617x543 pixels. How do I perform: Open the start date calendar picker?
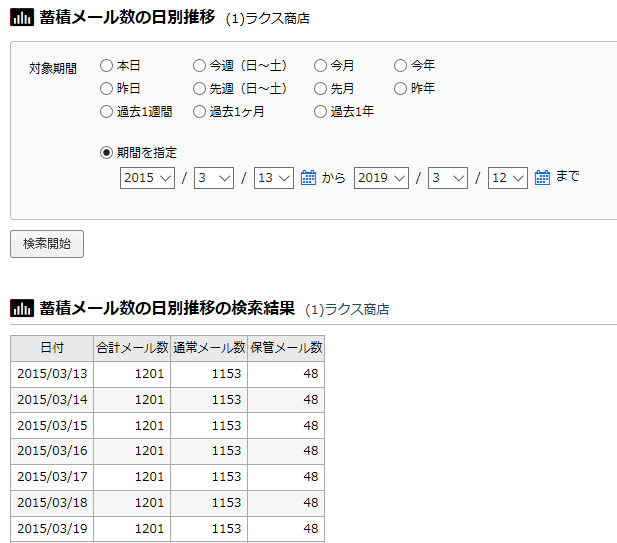(x=308, y=177)
